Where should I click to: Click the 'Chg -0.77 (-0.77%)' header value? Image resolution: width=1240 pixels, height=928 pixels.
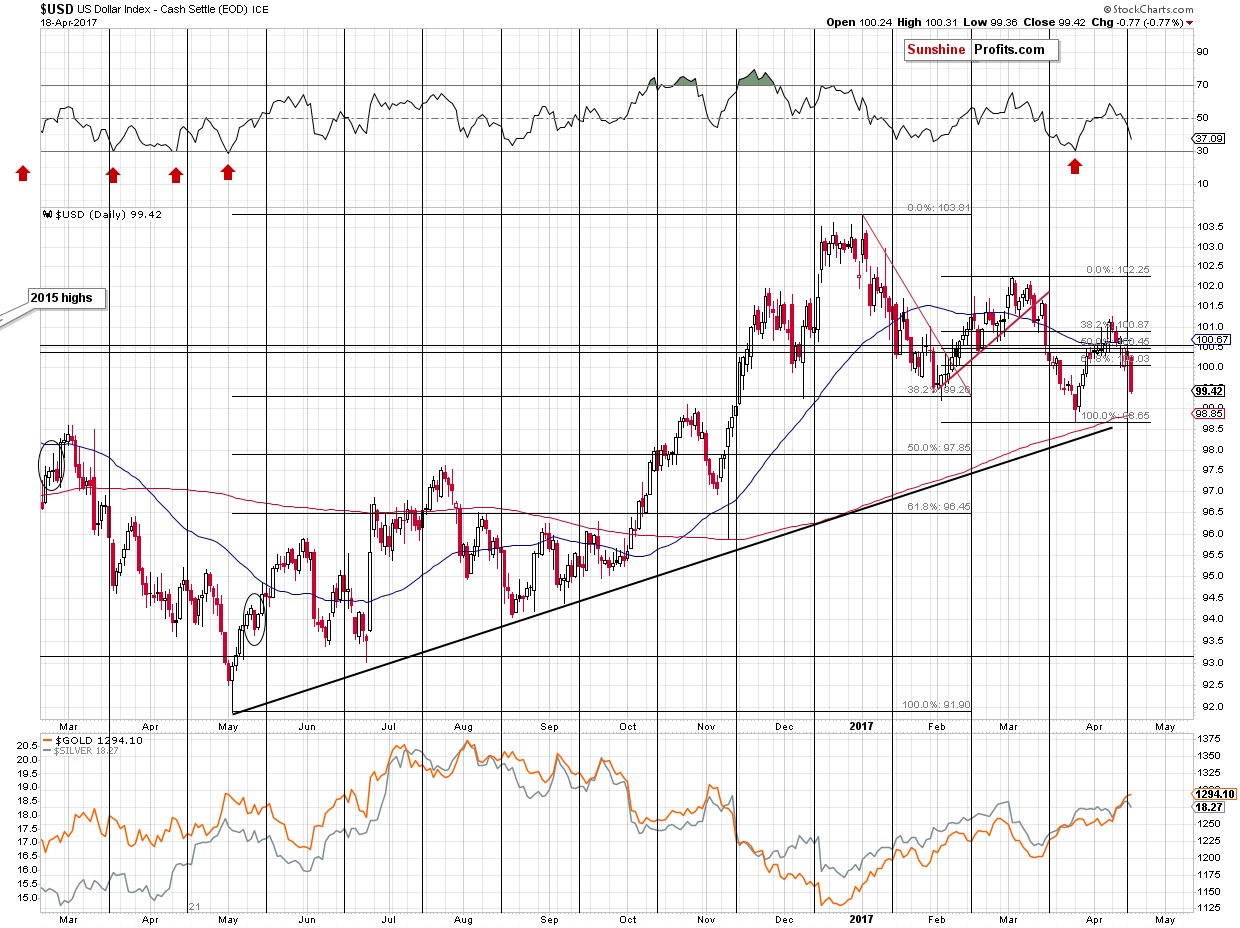click(x=1138, y=22)
